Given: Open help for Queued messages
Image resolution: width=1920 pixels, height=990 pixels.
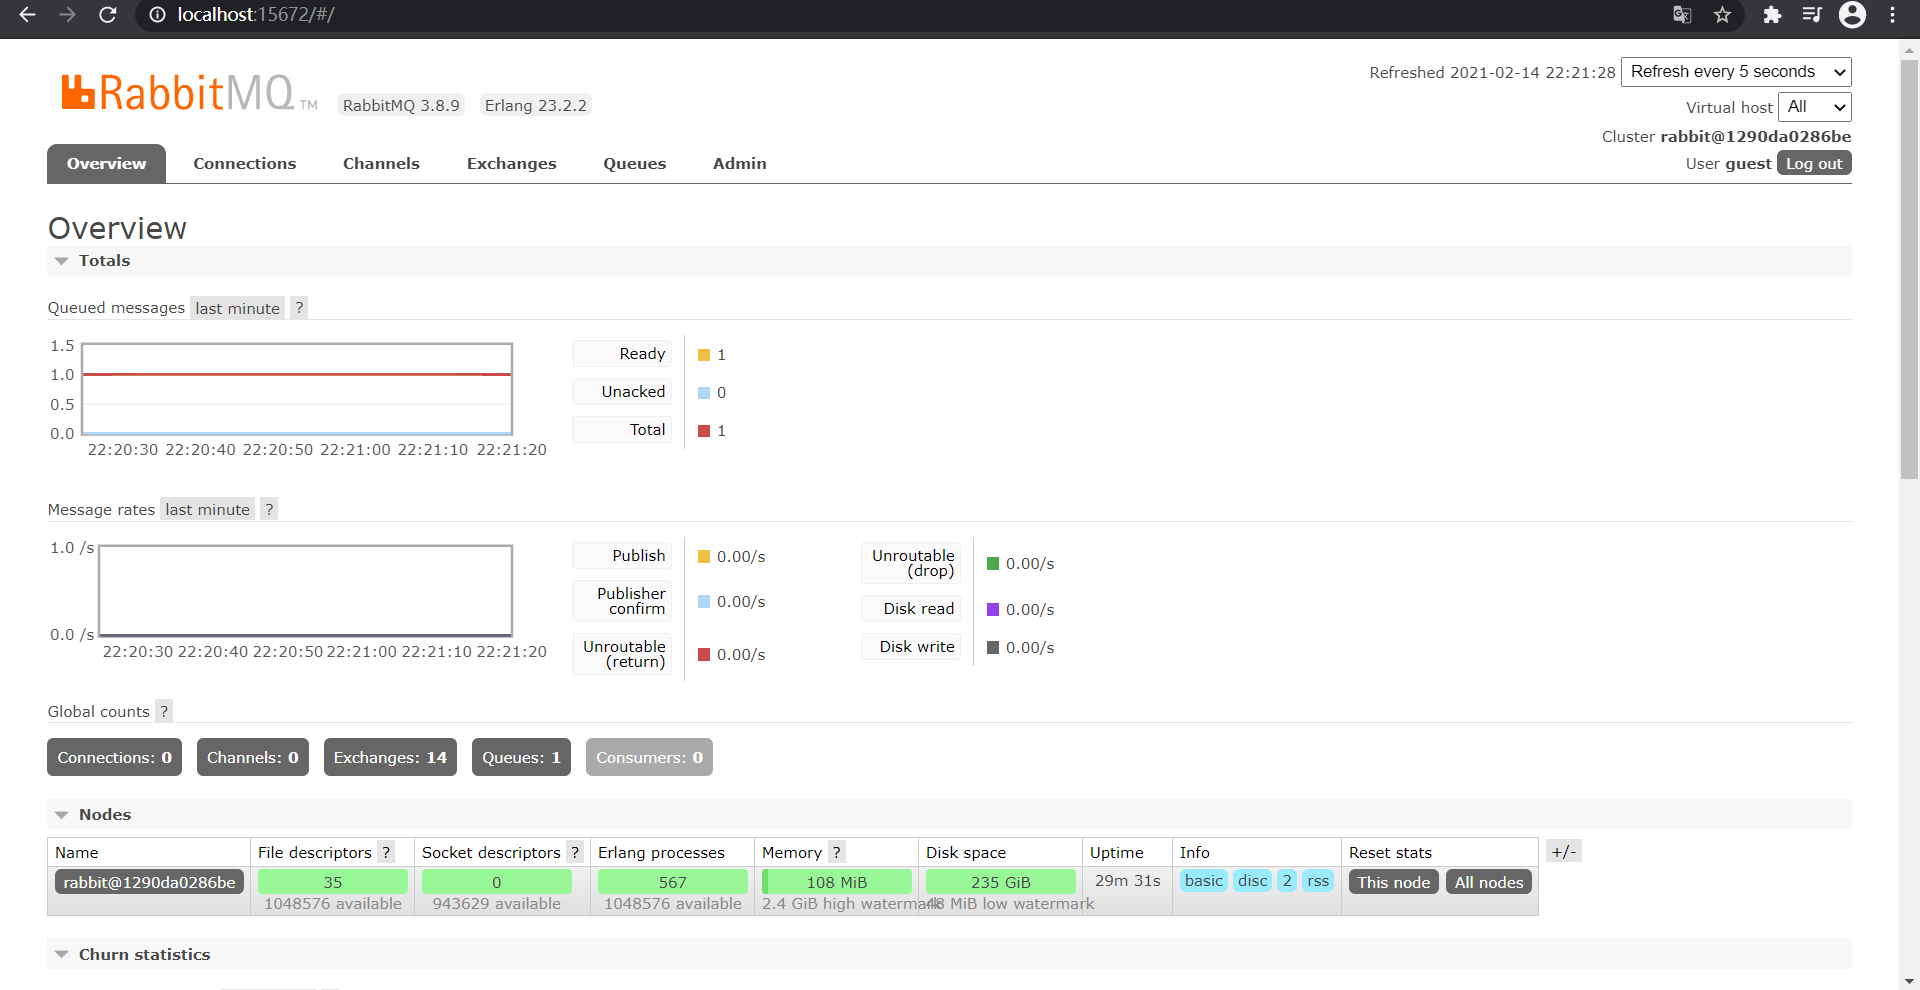Looking at the screenshot, I should (298, 308).
